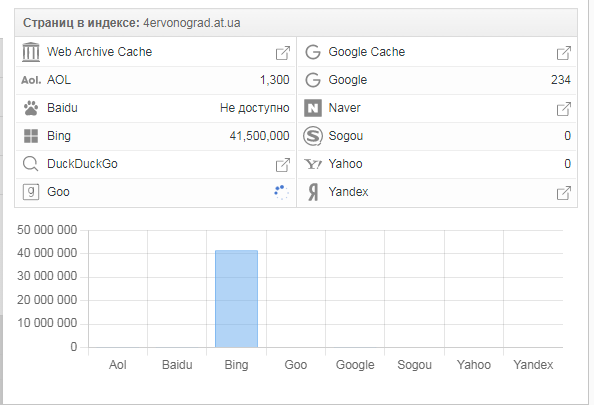This screenshot has height=405, width=594.
Task: Open Google Cache external link icon
Action: pyautogui.click(x=564, y=53)
